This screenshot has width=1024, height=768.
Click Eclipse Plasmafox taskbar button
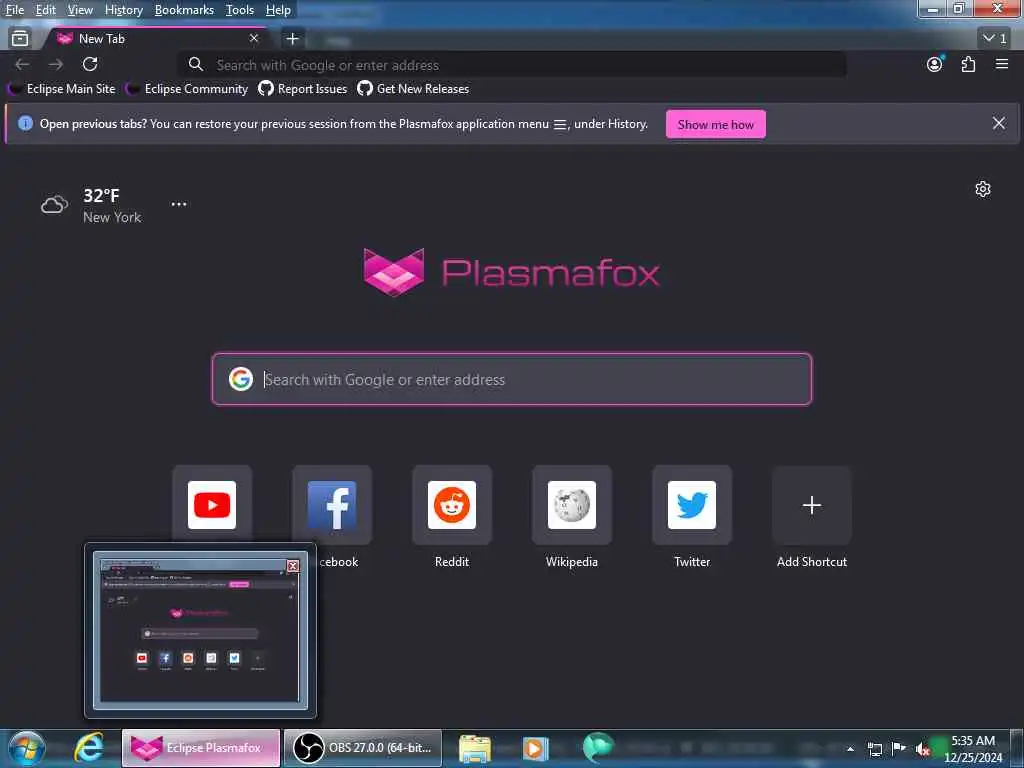[x=201, y=748]
